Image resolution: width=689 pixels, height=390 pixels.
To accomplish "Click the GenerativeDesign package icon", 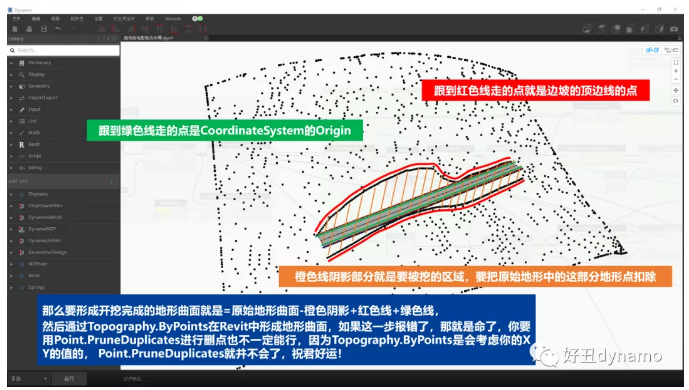I will tap(22, 253).
